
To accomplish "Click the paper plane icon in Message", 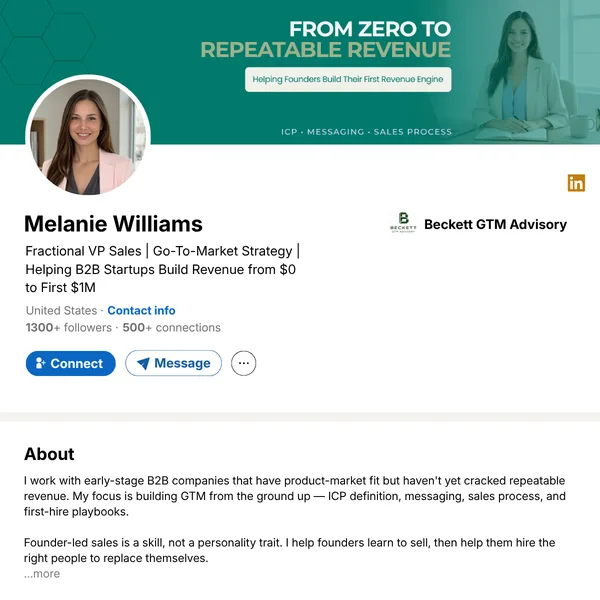I will [143, 363].
